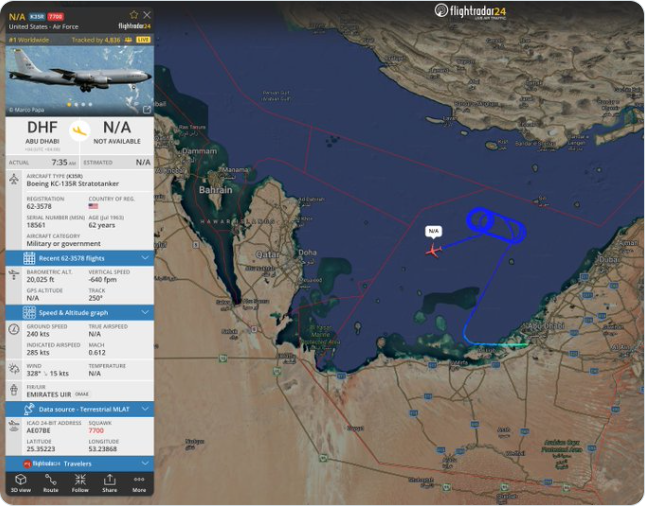Expand the Travelers section
This screenshot has width=648, height=511.
click(x=80, y=463)
